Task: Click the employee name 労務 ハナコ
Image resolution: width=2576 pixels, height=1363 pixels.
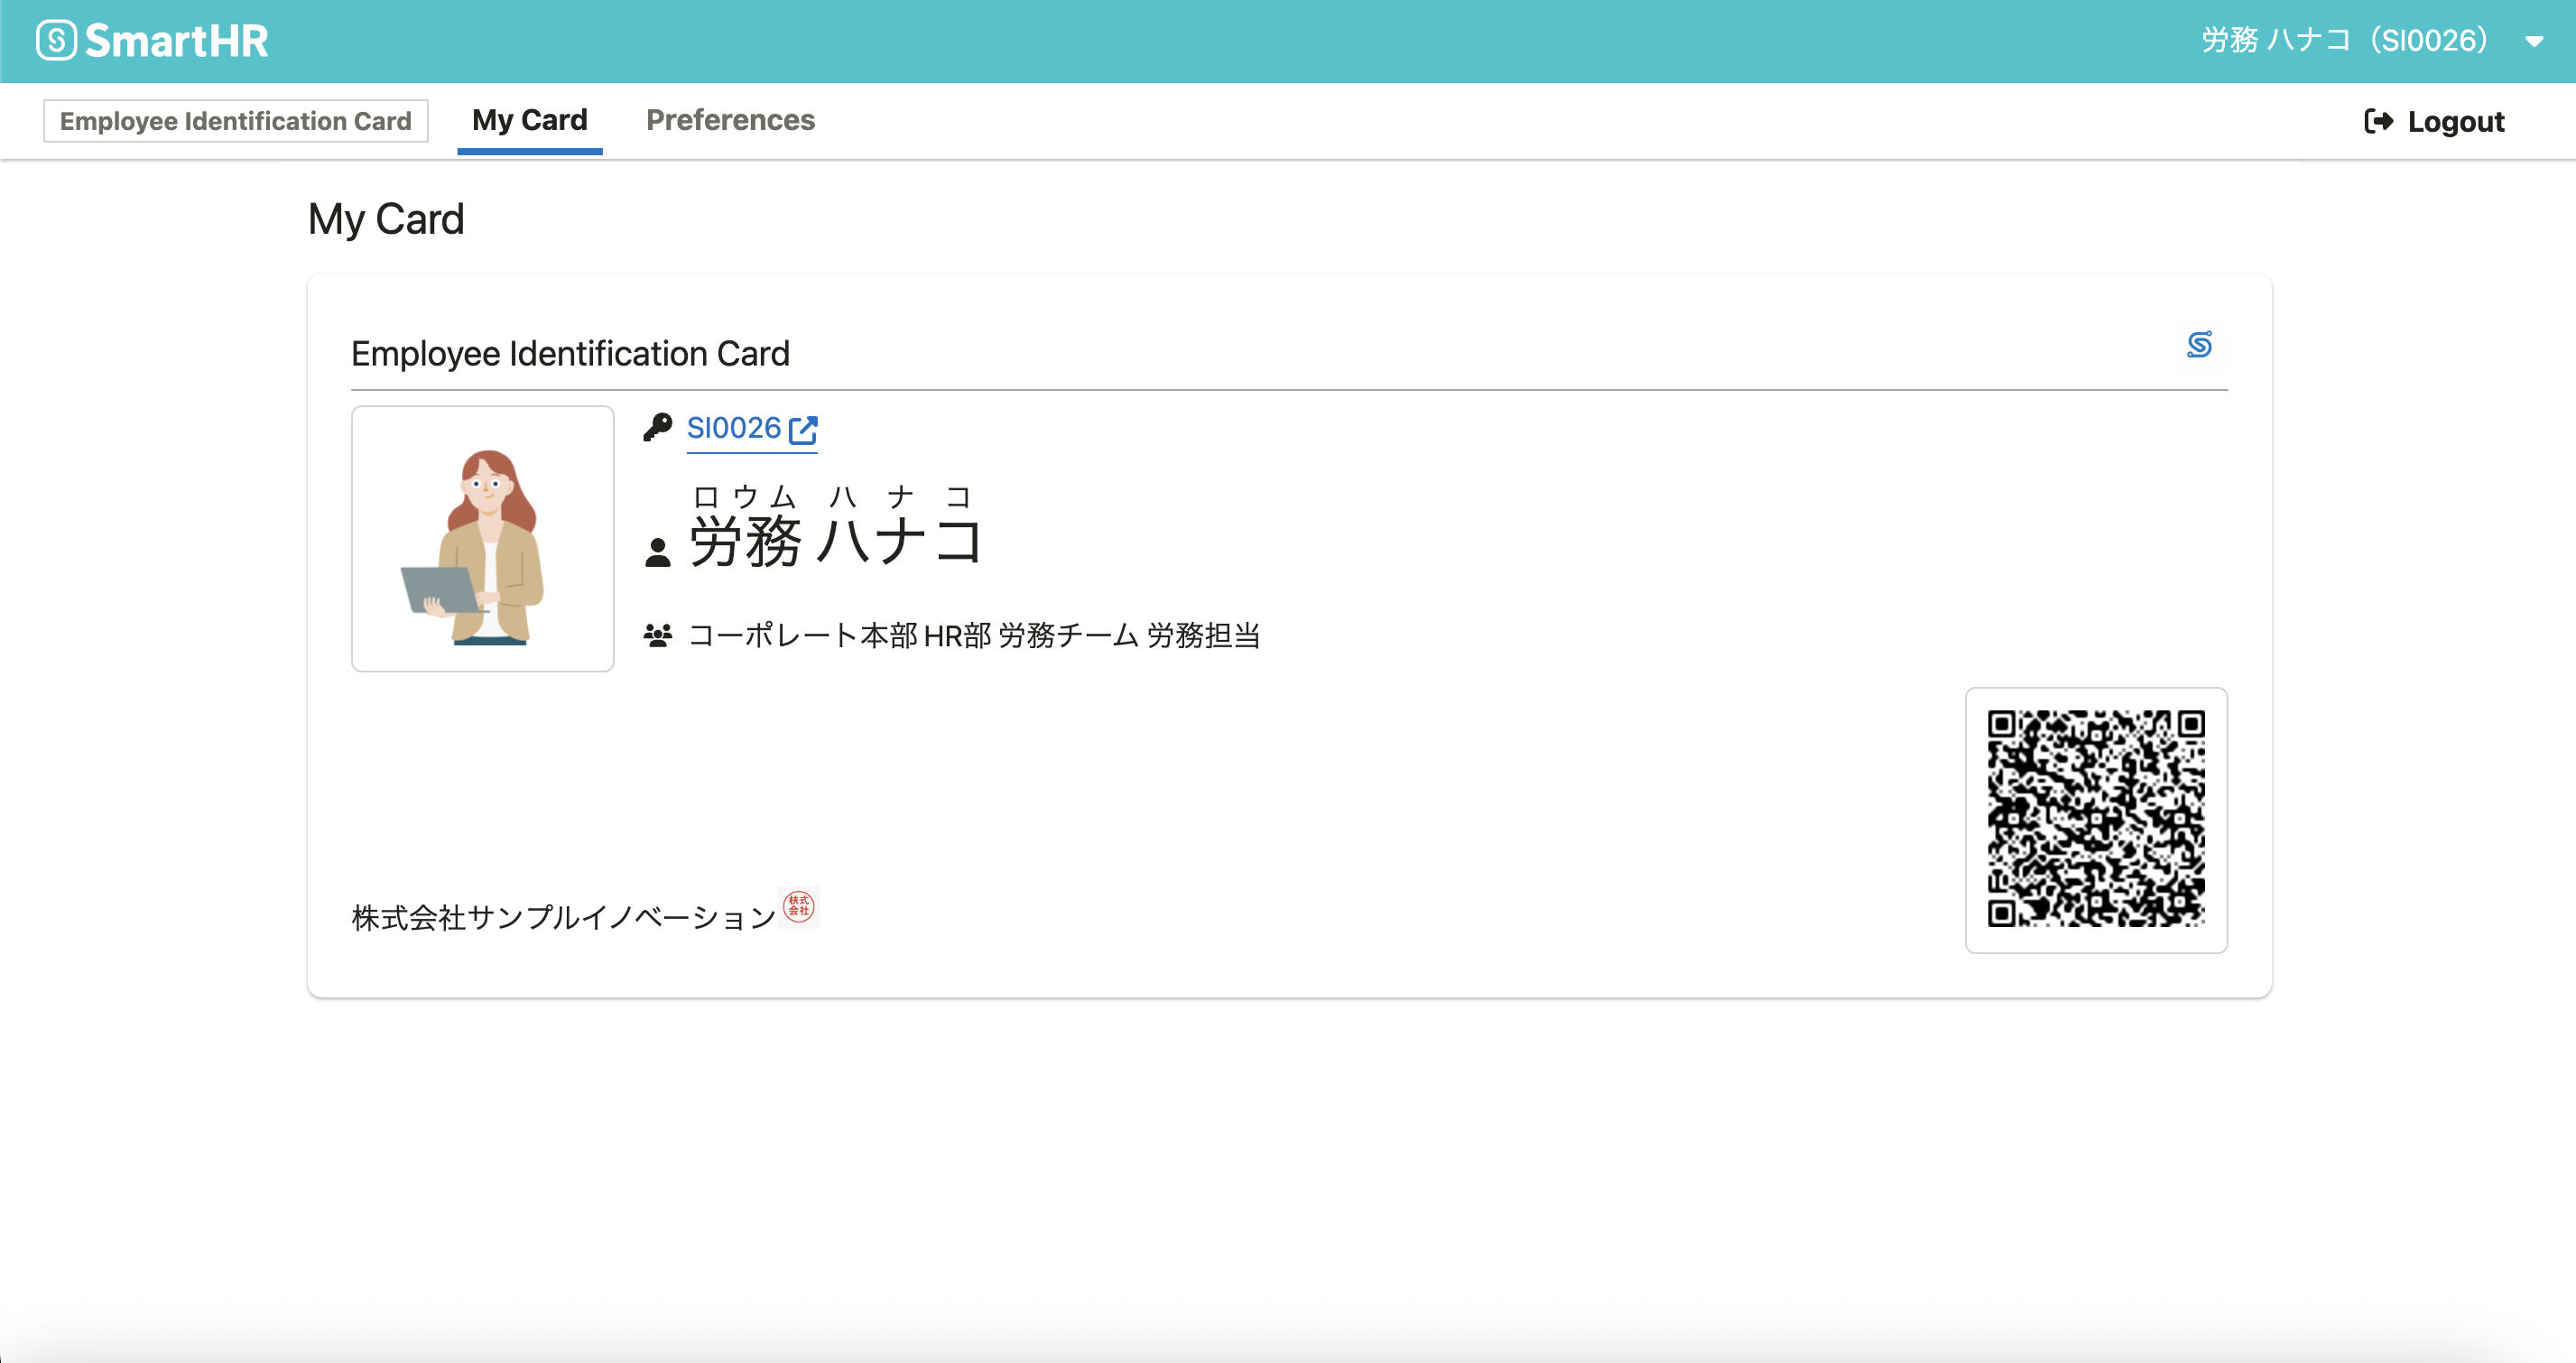Action: 836,542
